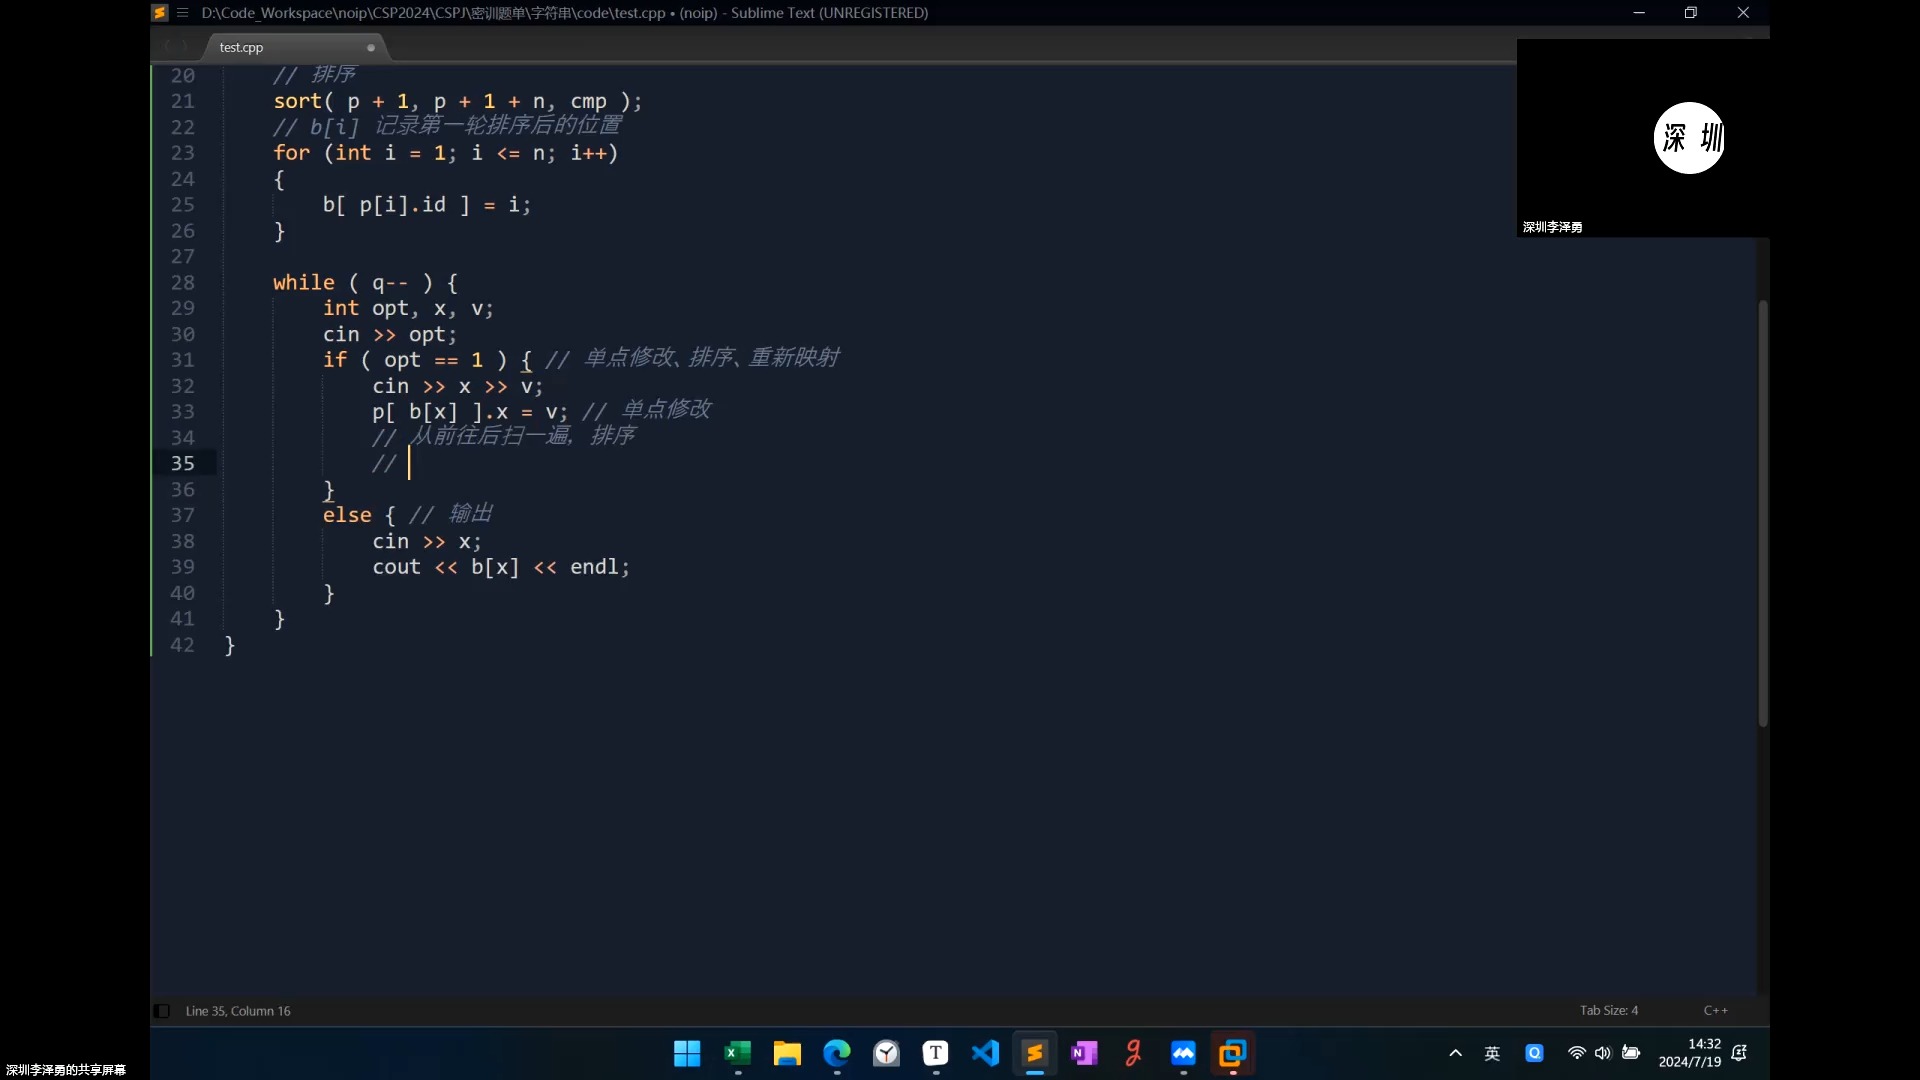
Task: Minimize the Sublime Text window
Action: coord(1639,13)
